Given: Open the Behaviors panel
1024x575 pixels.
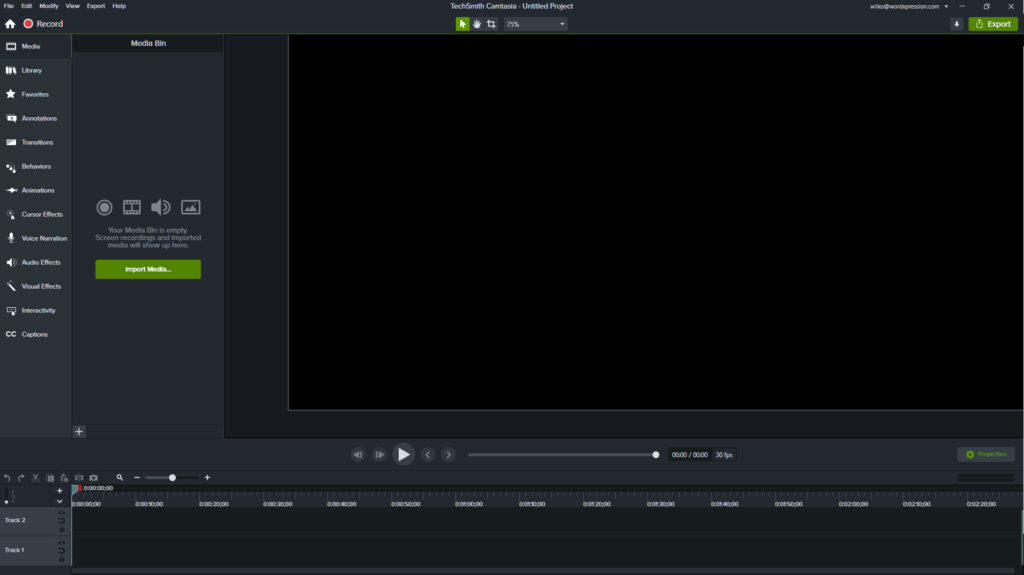Looking at the screenshot, I should pos(35,167).
